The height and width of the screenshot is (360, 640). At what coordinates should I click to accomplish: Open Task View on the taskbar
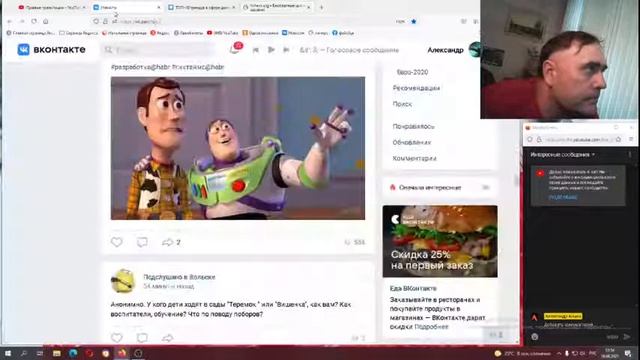[x=40, y=353]
